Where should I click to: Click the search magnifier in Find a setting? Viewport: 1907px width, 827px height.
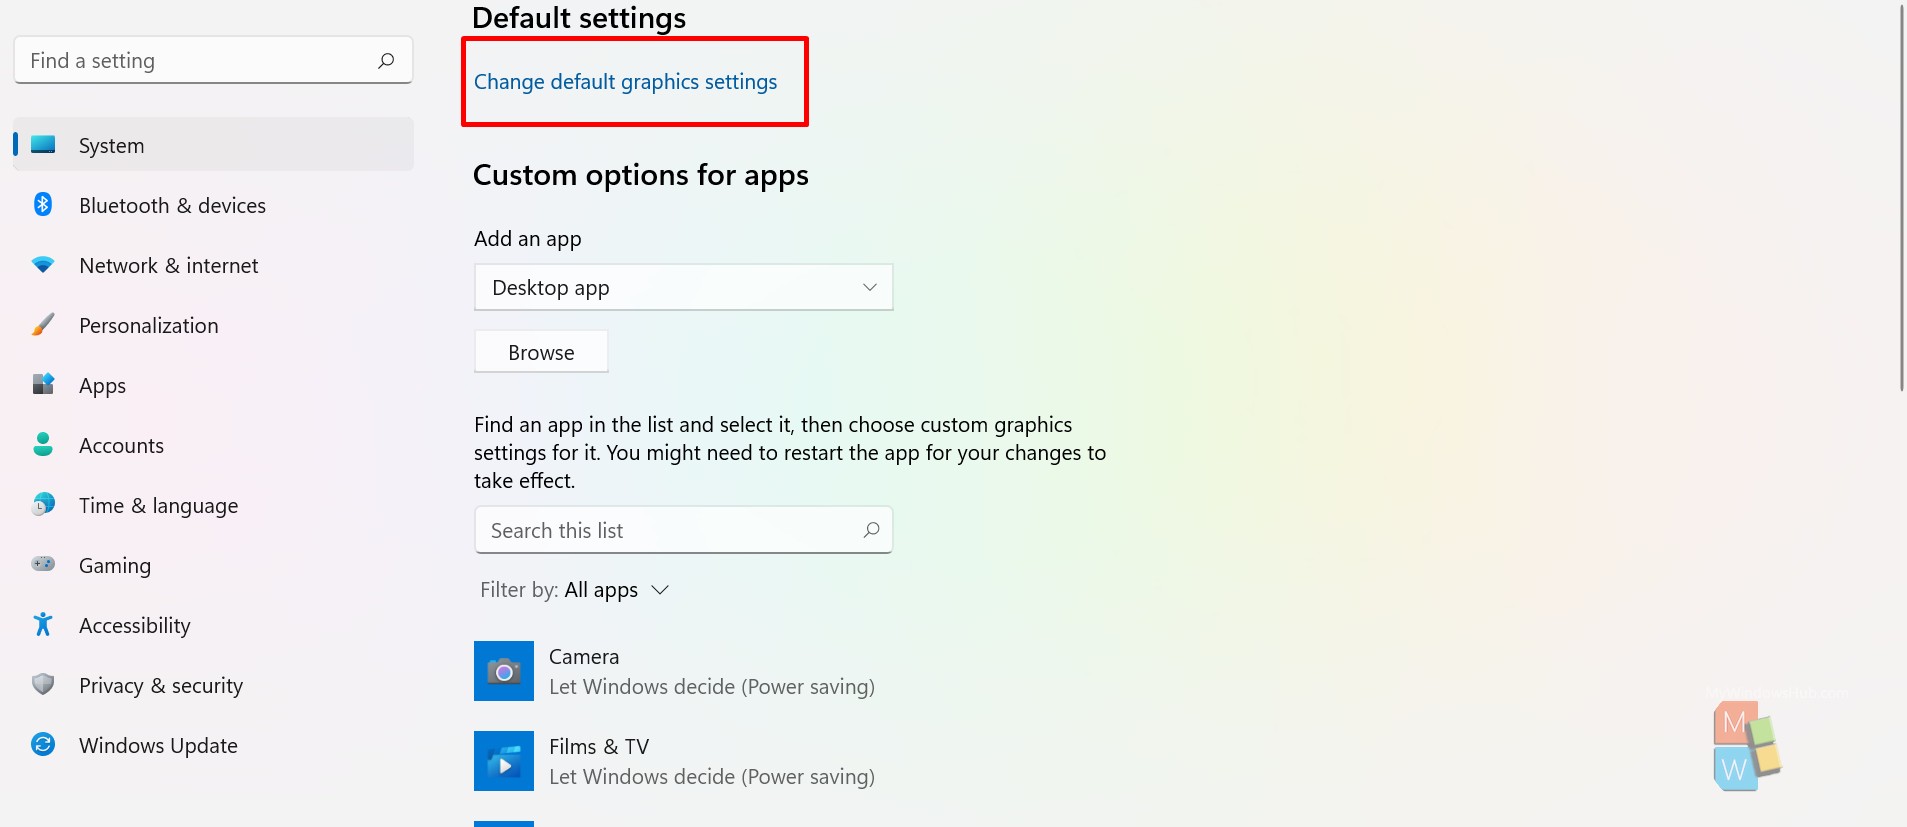pyautogui.click(x=386, y=61)
